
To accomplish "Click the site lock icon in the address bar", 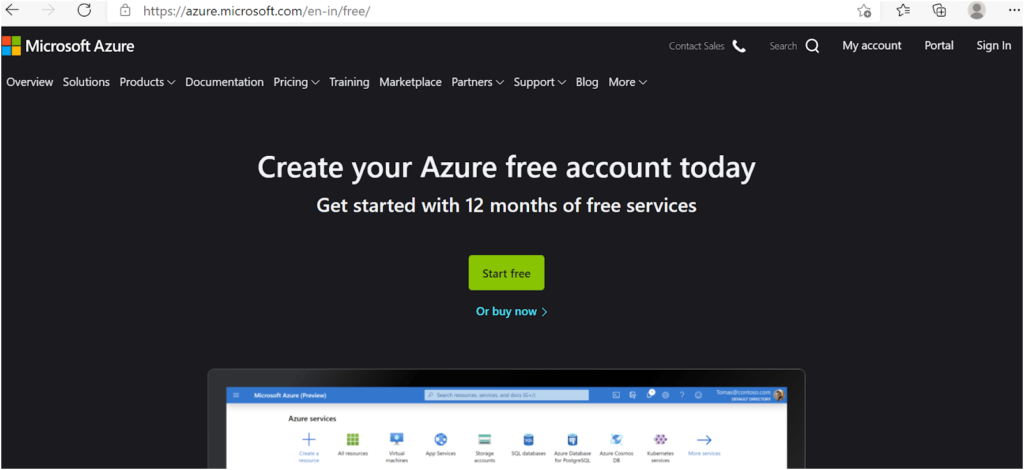I will 125,11.
